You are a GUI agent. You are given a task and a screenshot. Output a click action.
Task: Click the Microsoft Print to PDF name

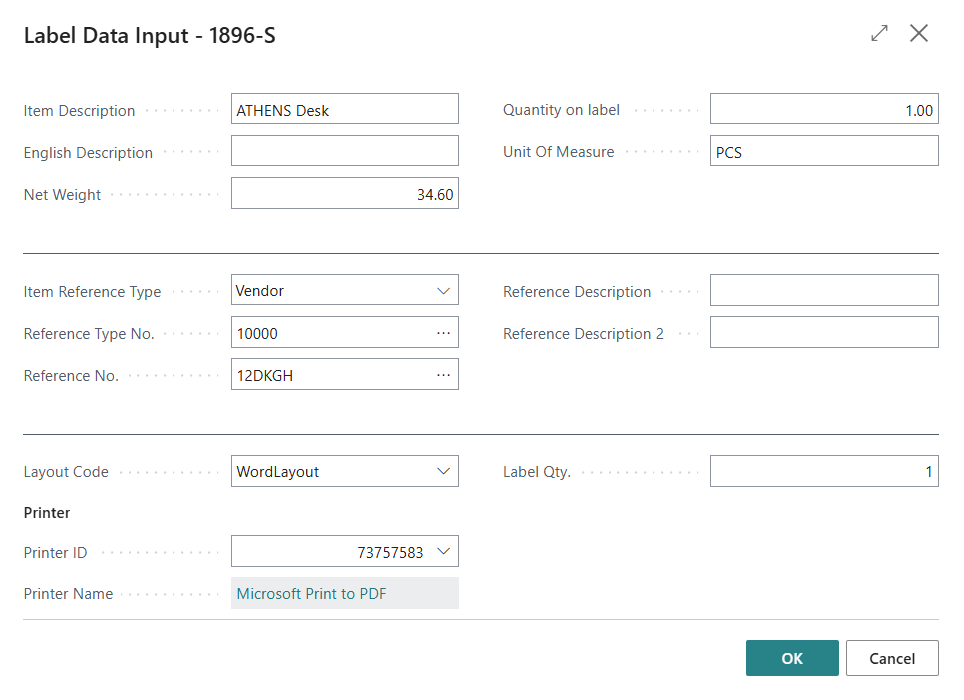point(311,593)
